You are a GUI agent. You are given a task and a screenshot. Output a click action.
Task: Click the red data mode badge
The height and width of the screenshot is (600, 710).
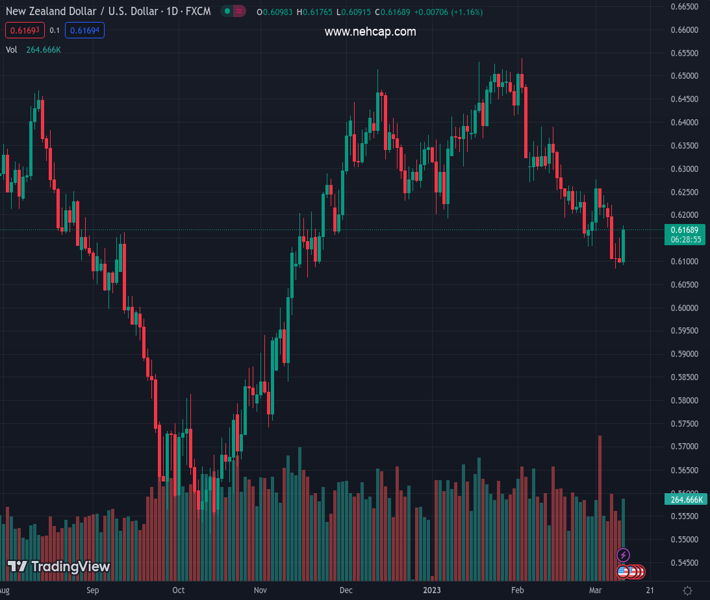click(x=240, y=12)
